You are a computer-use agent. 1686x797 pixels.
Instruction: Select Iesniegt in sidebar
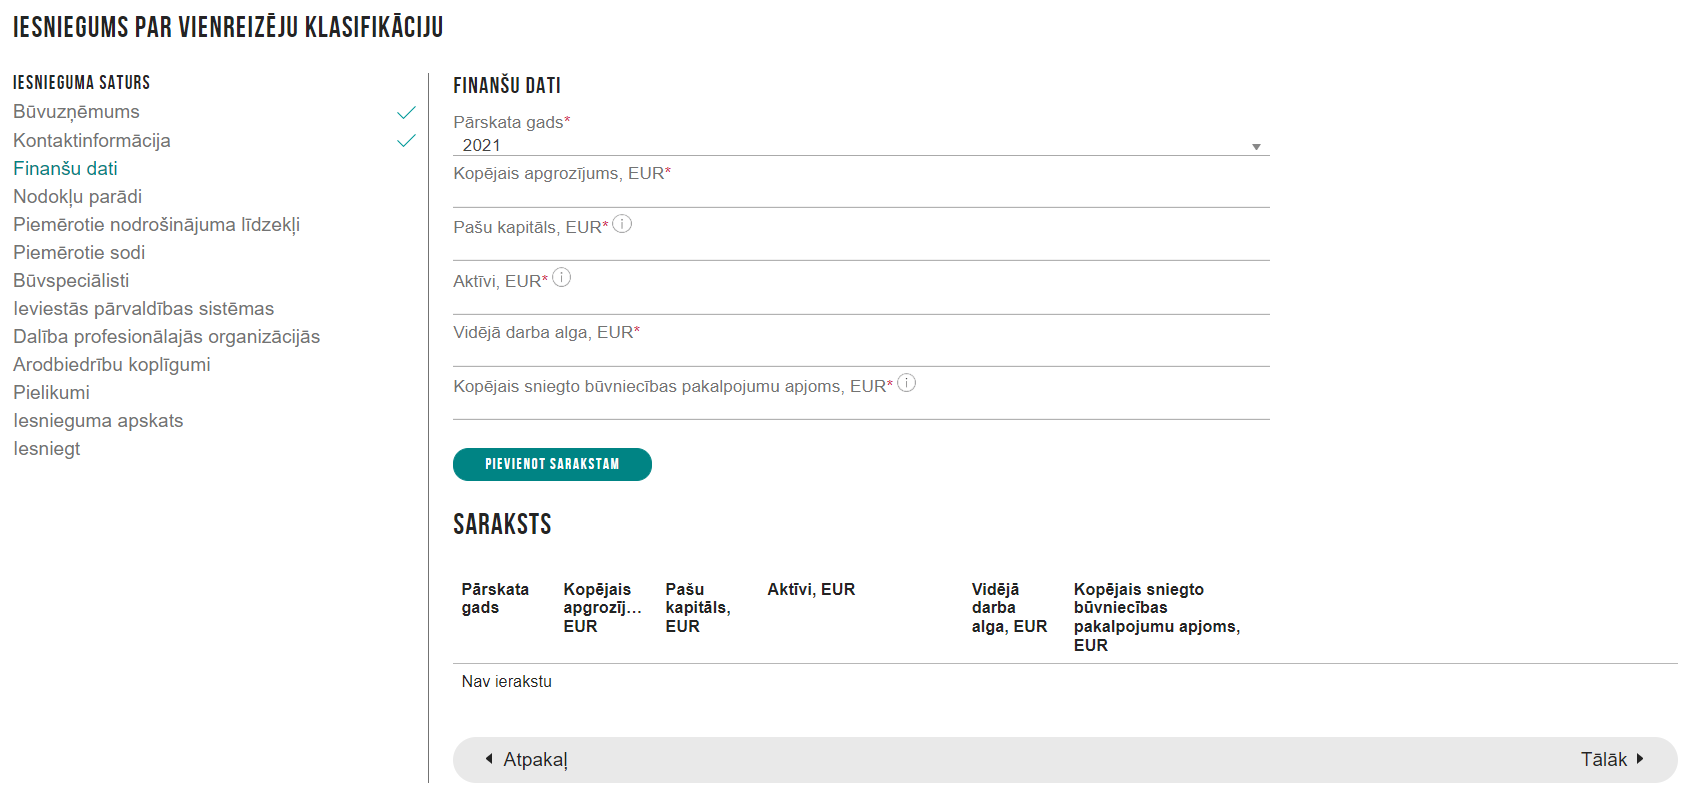tap(46, 449)
